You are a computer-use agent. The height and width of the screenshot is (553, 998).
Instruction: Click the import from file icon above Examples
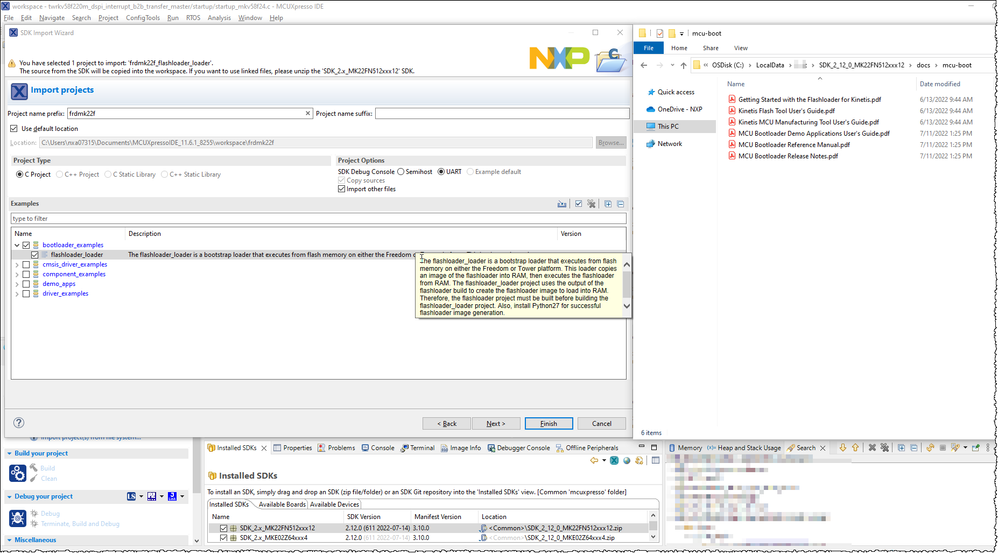click(x=561, y=204)
